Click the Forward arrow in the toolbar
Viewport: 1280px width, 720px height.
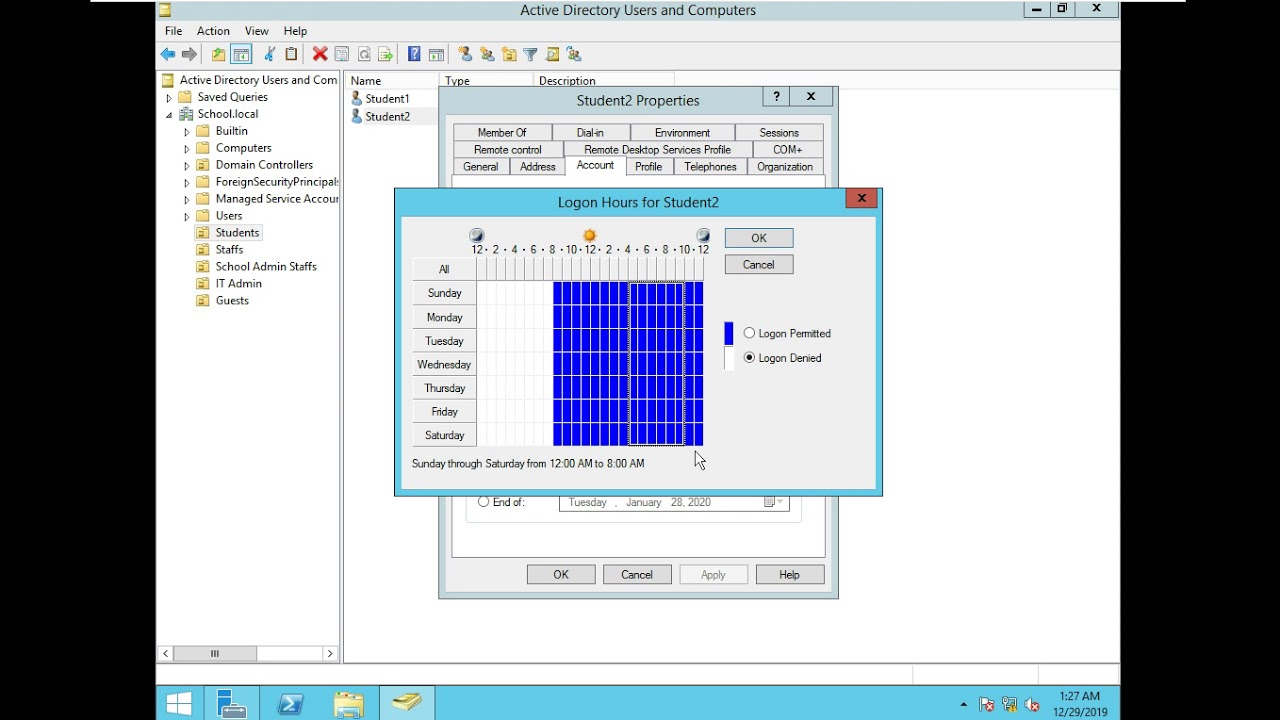(189, 54)
